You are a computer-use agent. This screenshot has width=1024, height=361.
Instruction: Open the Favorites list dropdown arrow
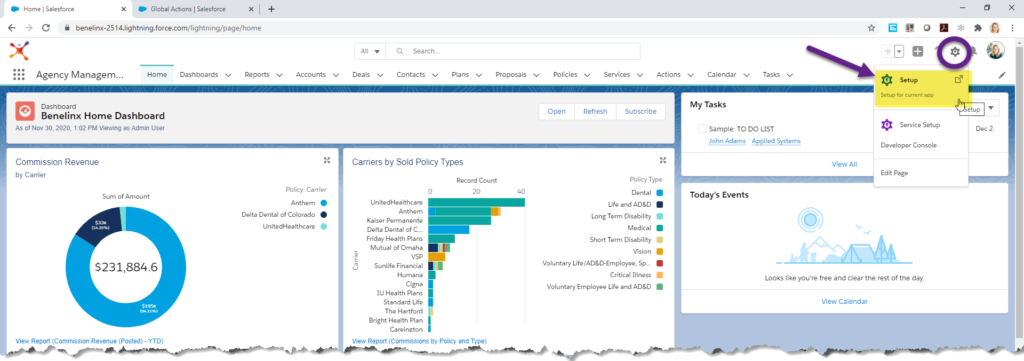[899, 51]
